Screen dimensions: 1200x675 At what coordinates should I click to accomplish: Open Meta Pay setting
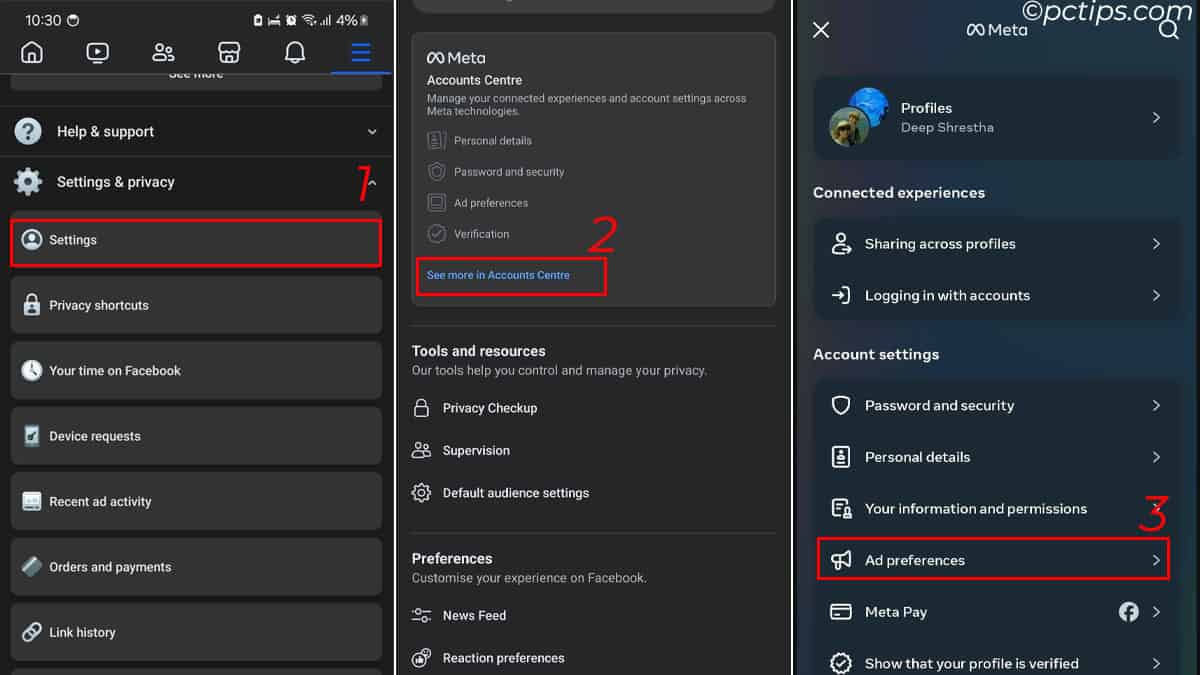[x=996, y=612]
